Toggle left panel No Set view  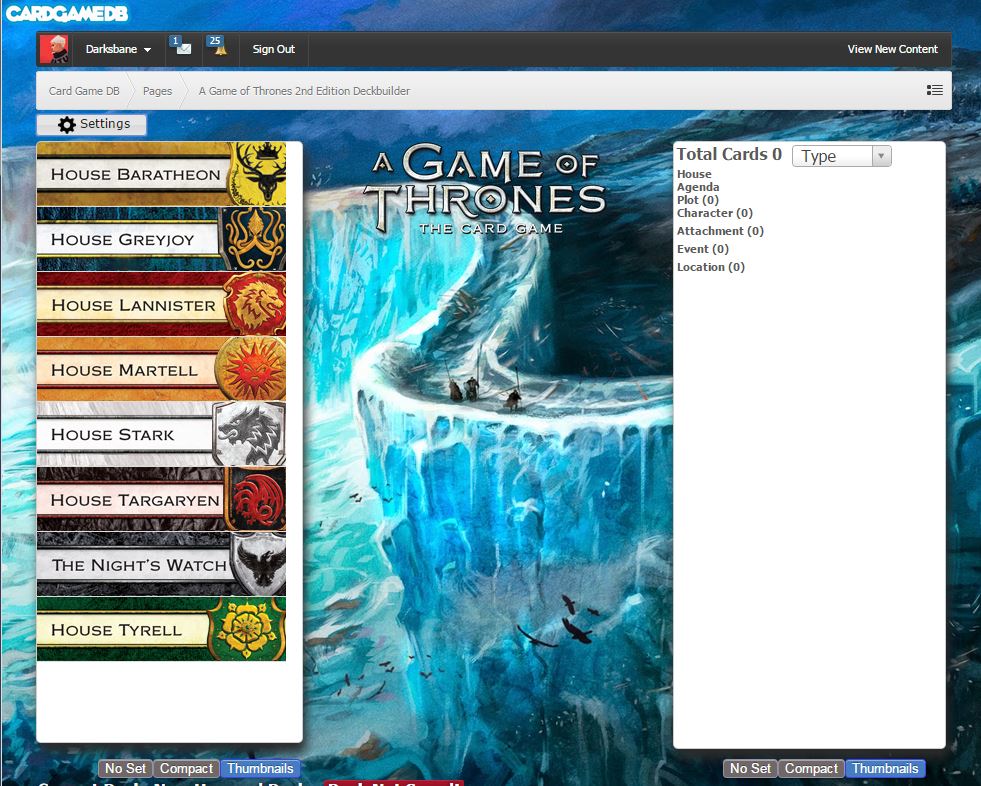[125, 768]
